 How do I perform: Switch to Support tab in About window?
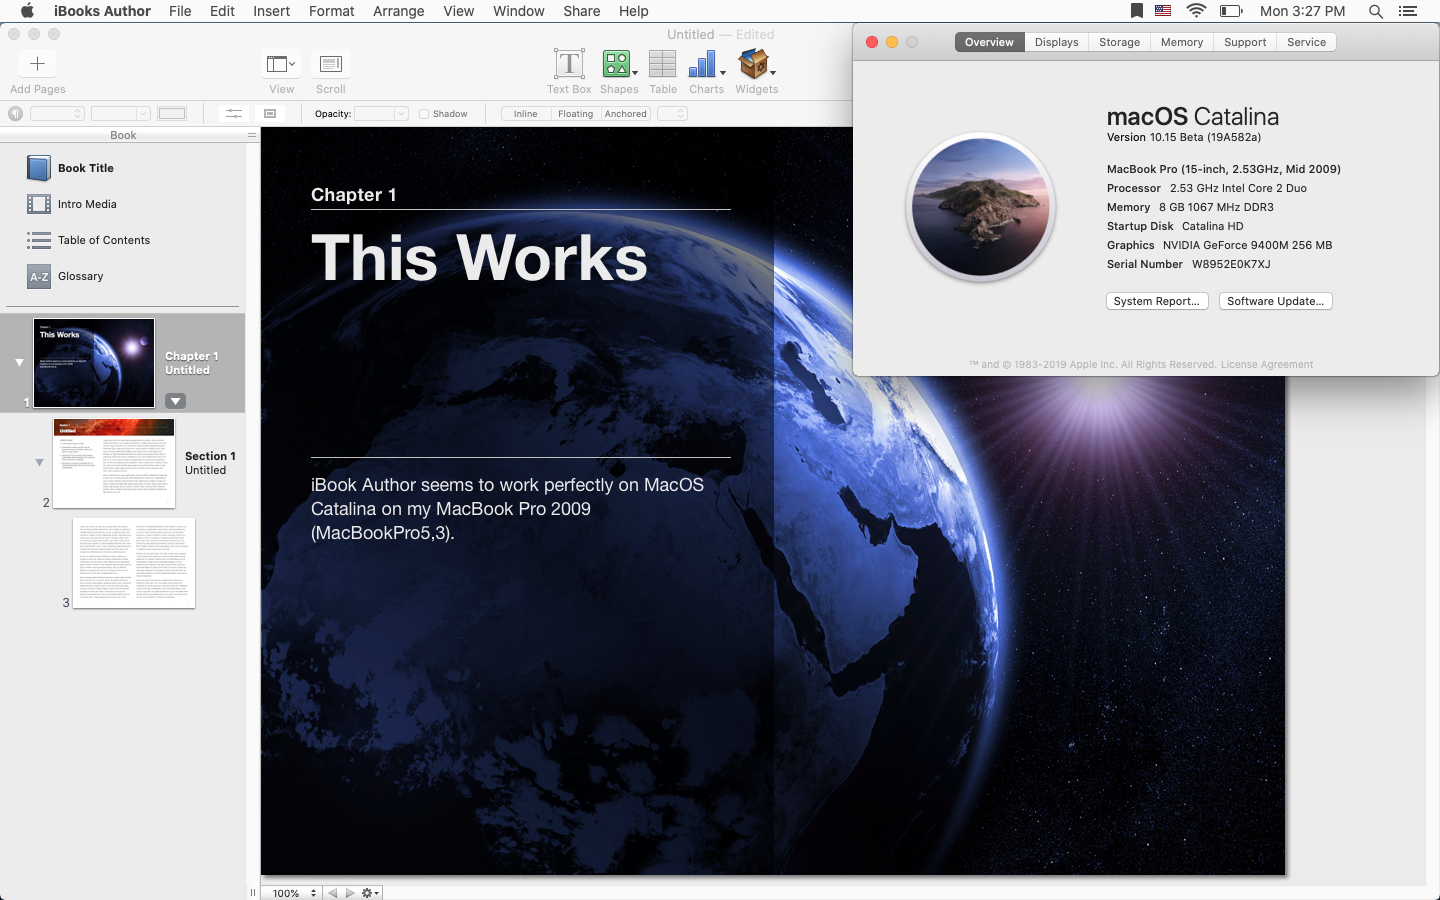(1245, 42)
